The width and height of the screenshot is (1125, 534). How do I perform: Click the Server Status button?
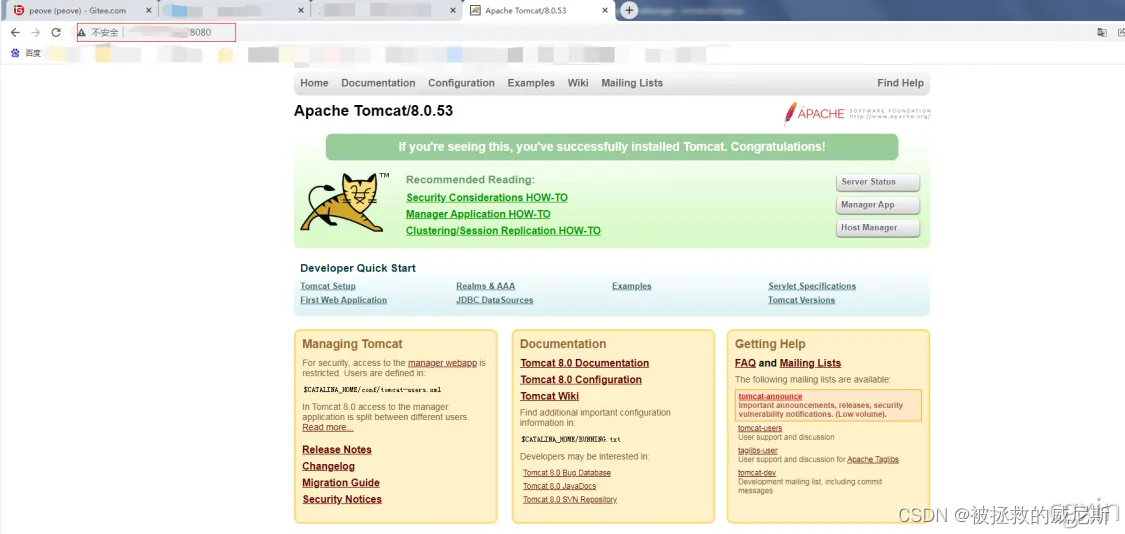click(877, 182)
